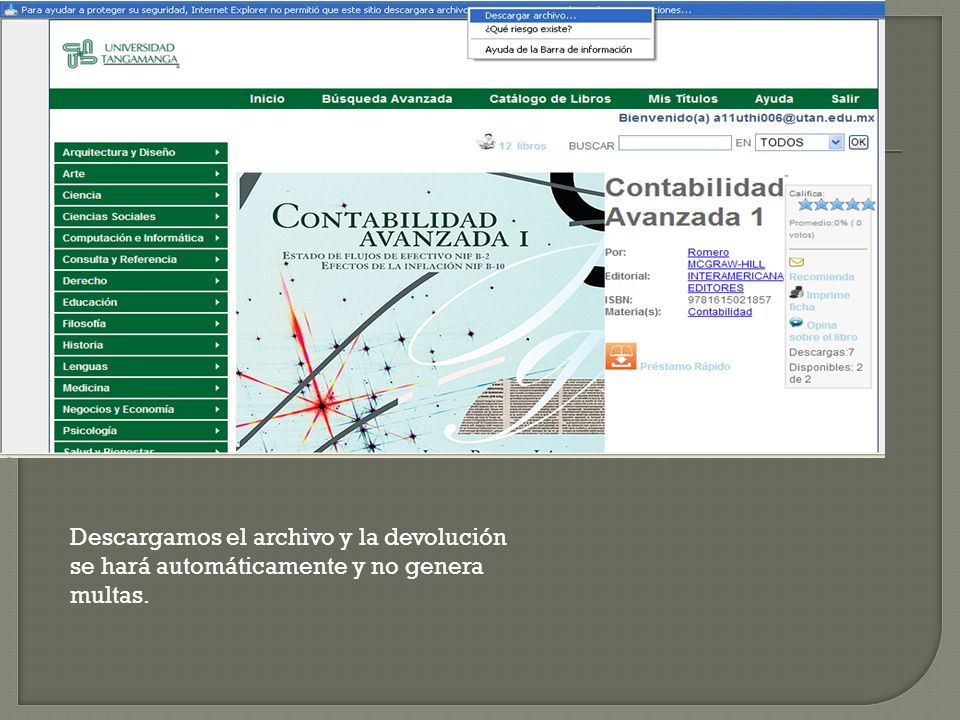Expand the Ciencia category
Image resolution: width=960 pixels, height=720 pixels.
coord(141,195)
